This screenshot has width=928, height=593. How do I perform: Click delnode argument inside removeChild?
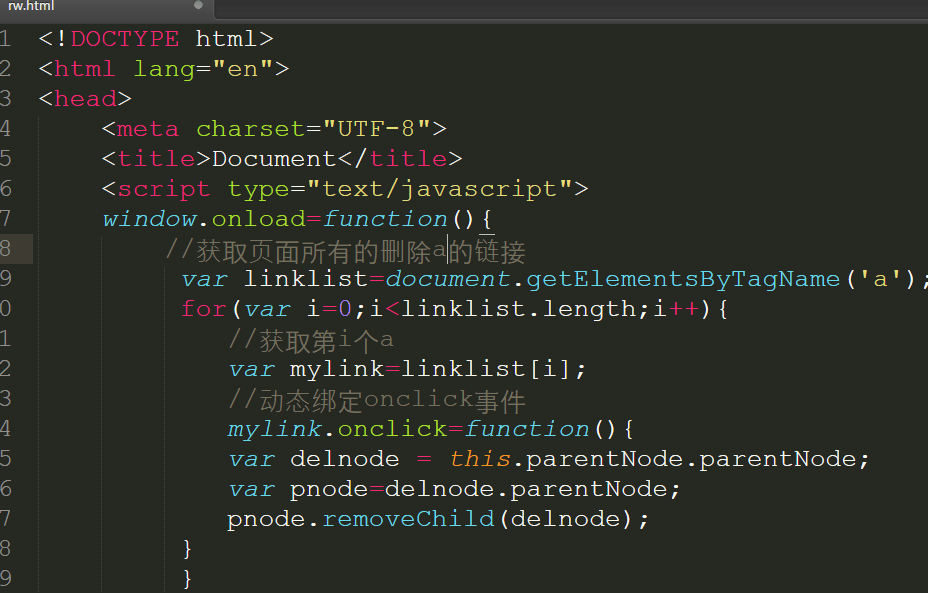point(565,520)
